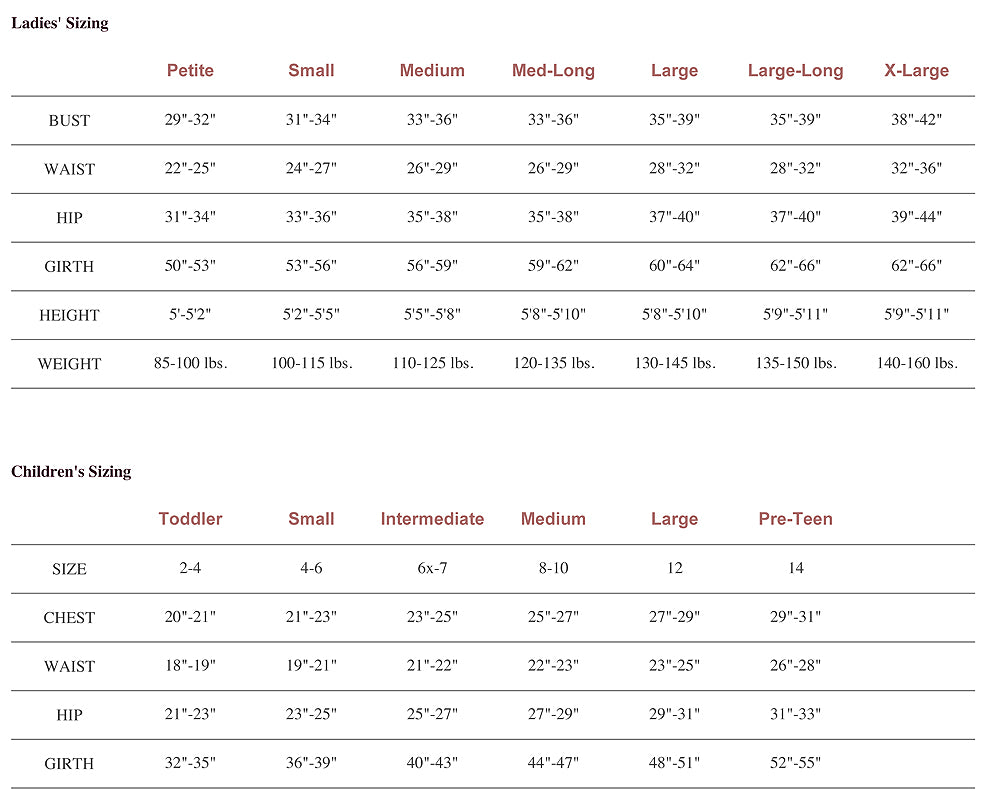Screen dimensions: 986x800
Task: Click the Petite column header
Action: [190, 71]
